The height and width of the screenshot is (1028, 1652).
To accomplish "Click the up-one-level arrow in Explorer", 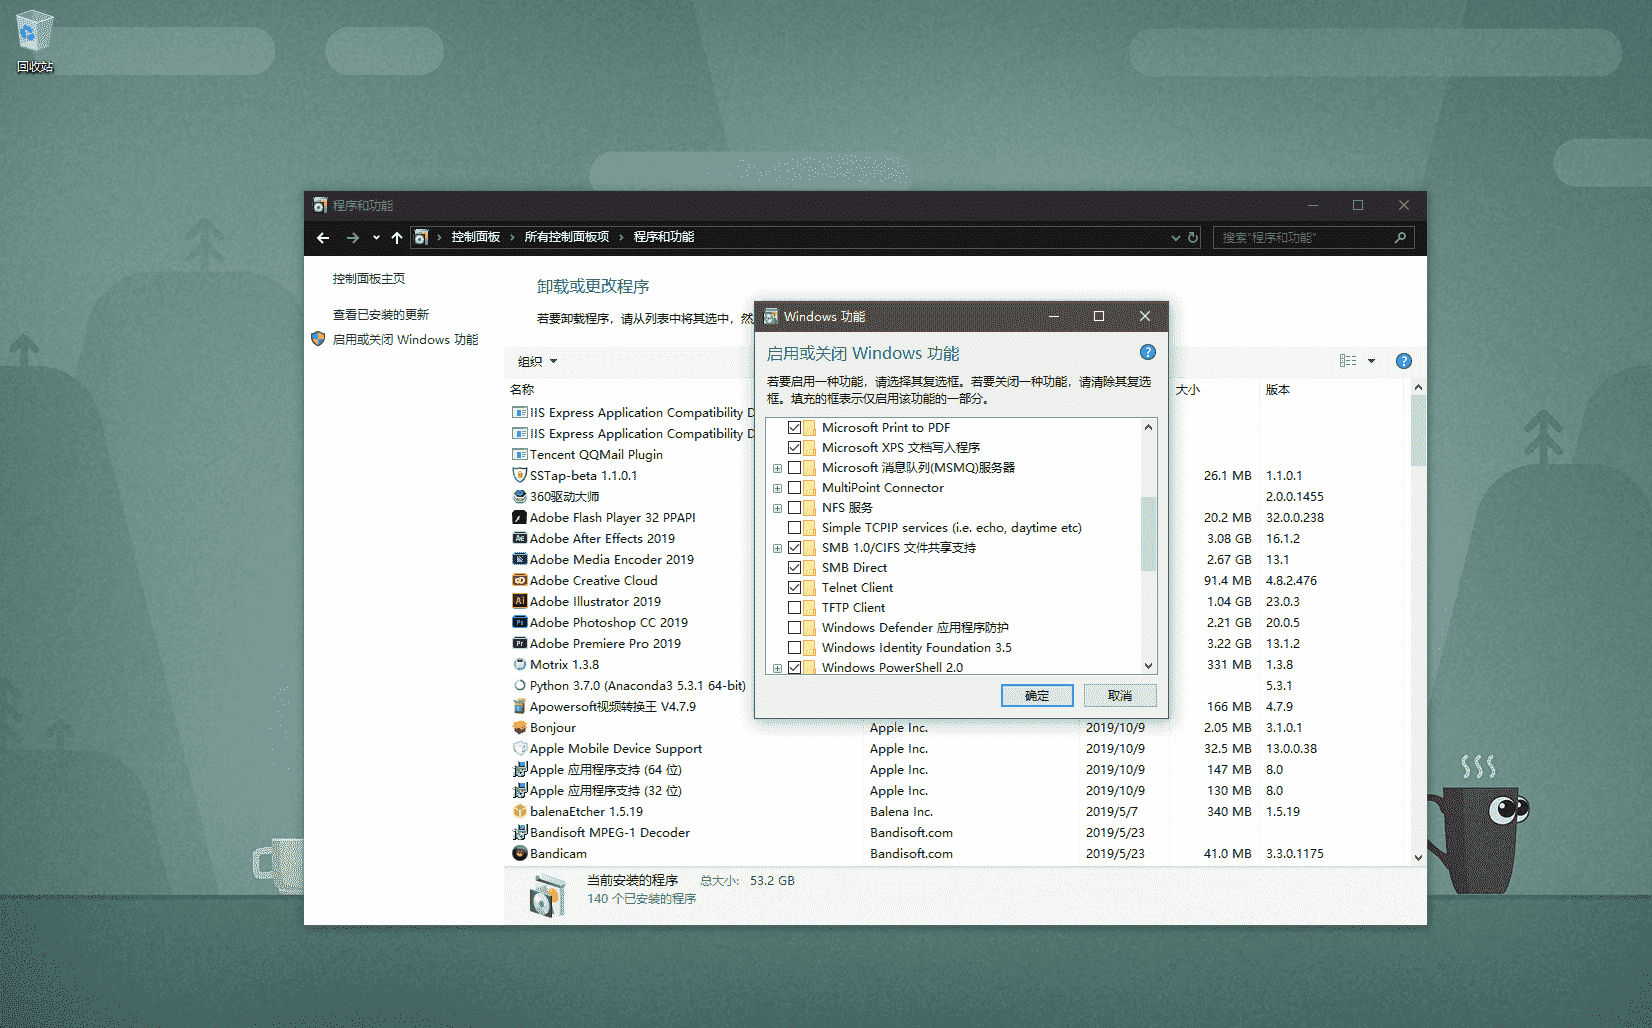I will (x=396, y=237).
